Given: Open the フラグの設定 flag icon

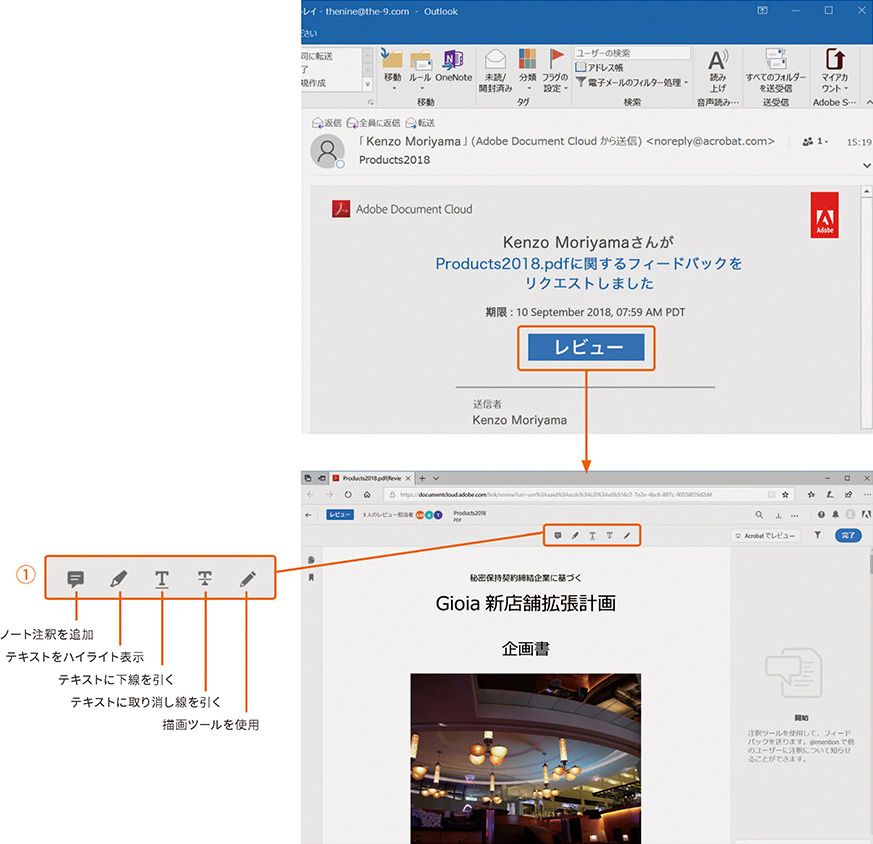Looking at the screenshot, I should [556, 58].
